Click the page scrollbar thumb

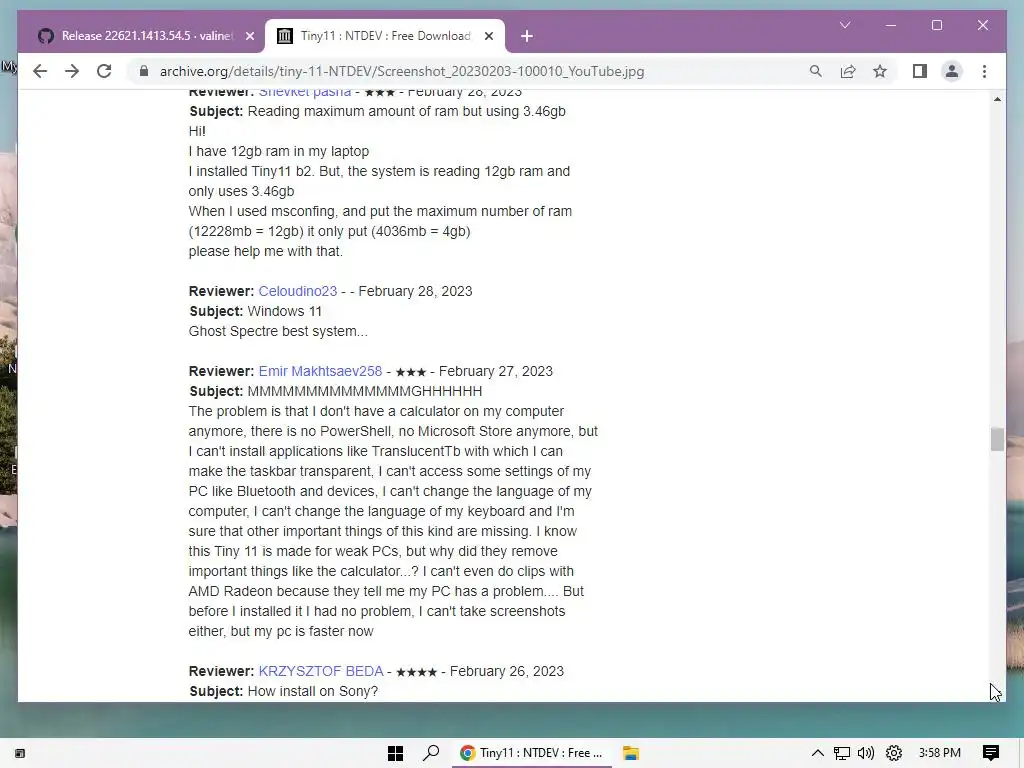(x=997, y=440)
